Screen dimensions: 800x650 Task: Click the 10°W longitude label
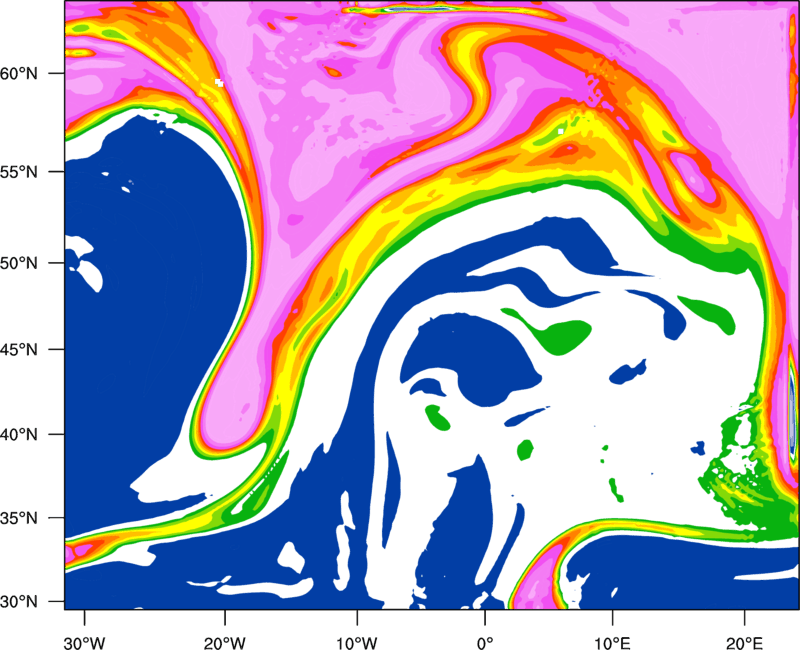click(357, 643)
